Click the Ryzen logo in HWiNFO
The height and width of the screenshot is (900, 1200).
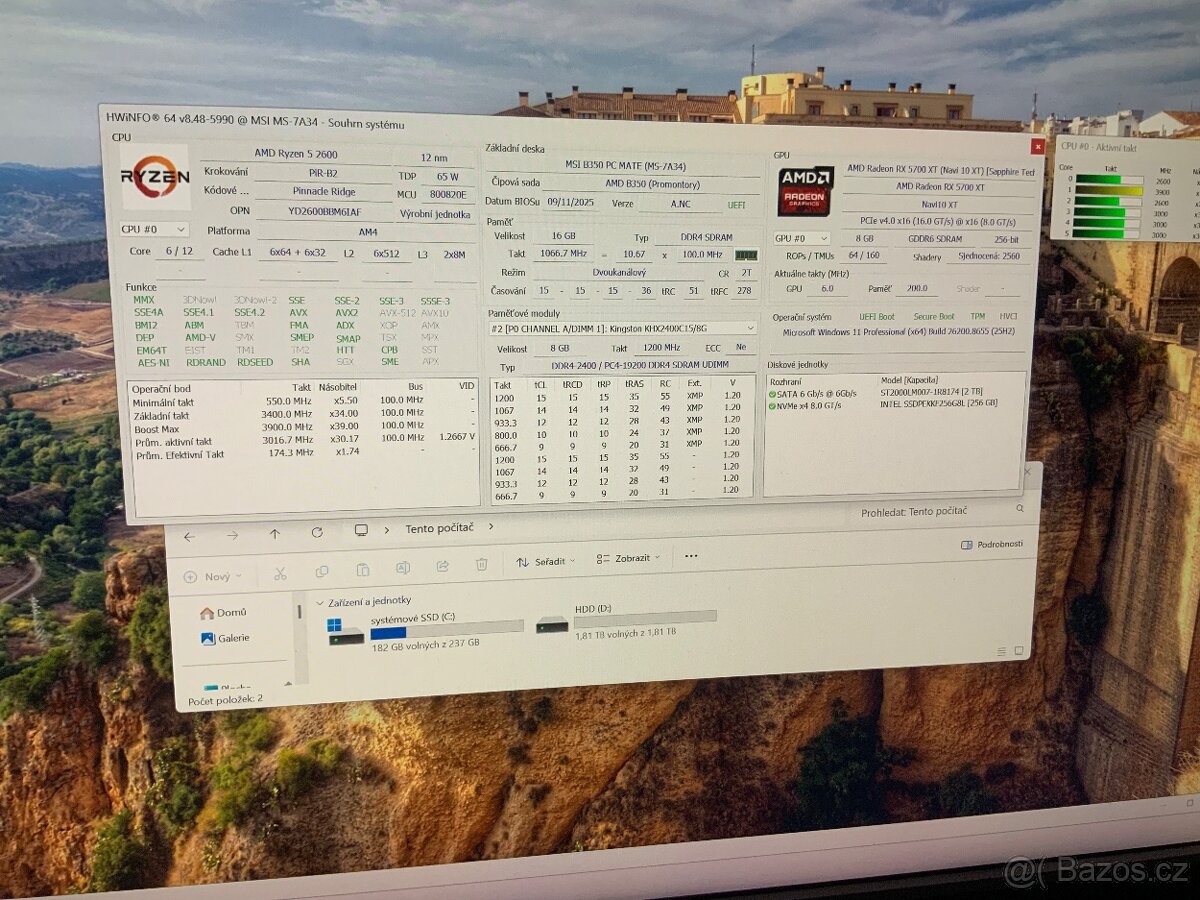(x=155, y=177)
